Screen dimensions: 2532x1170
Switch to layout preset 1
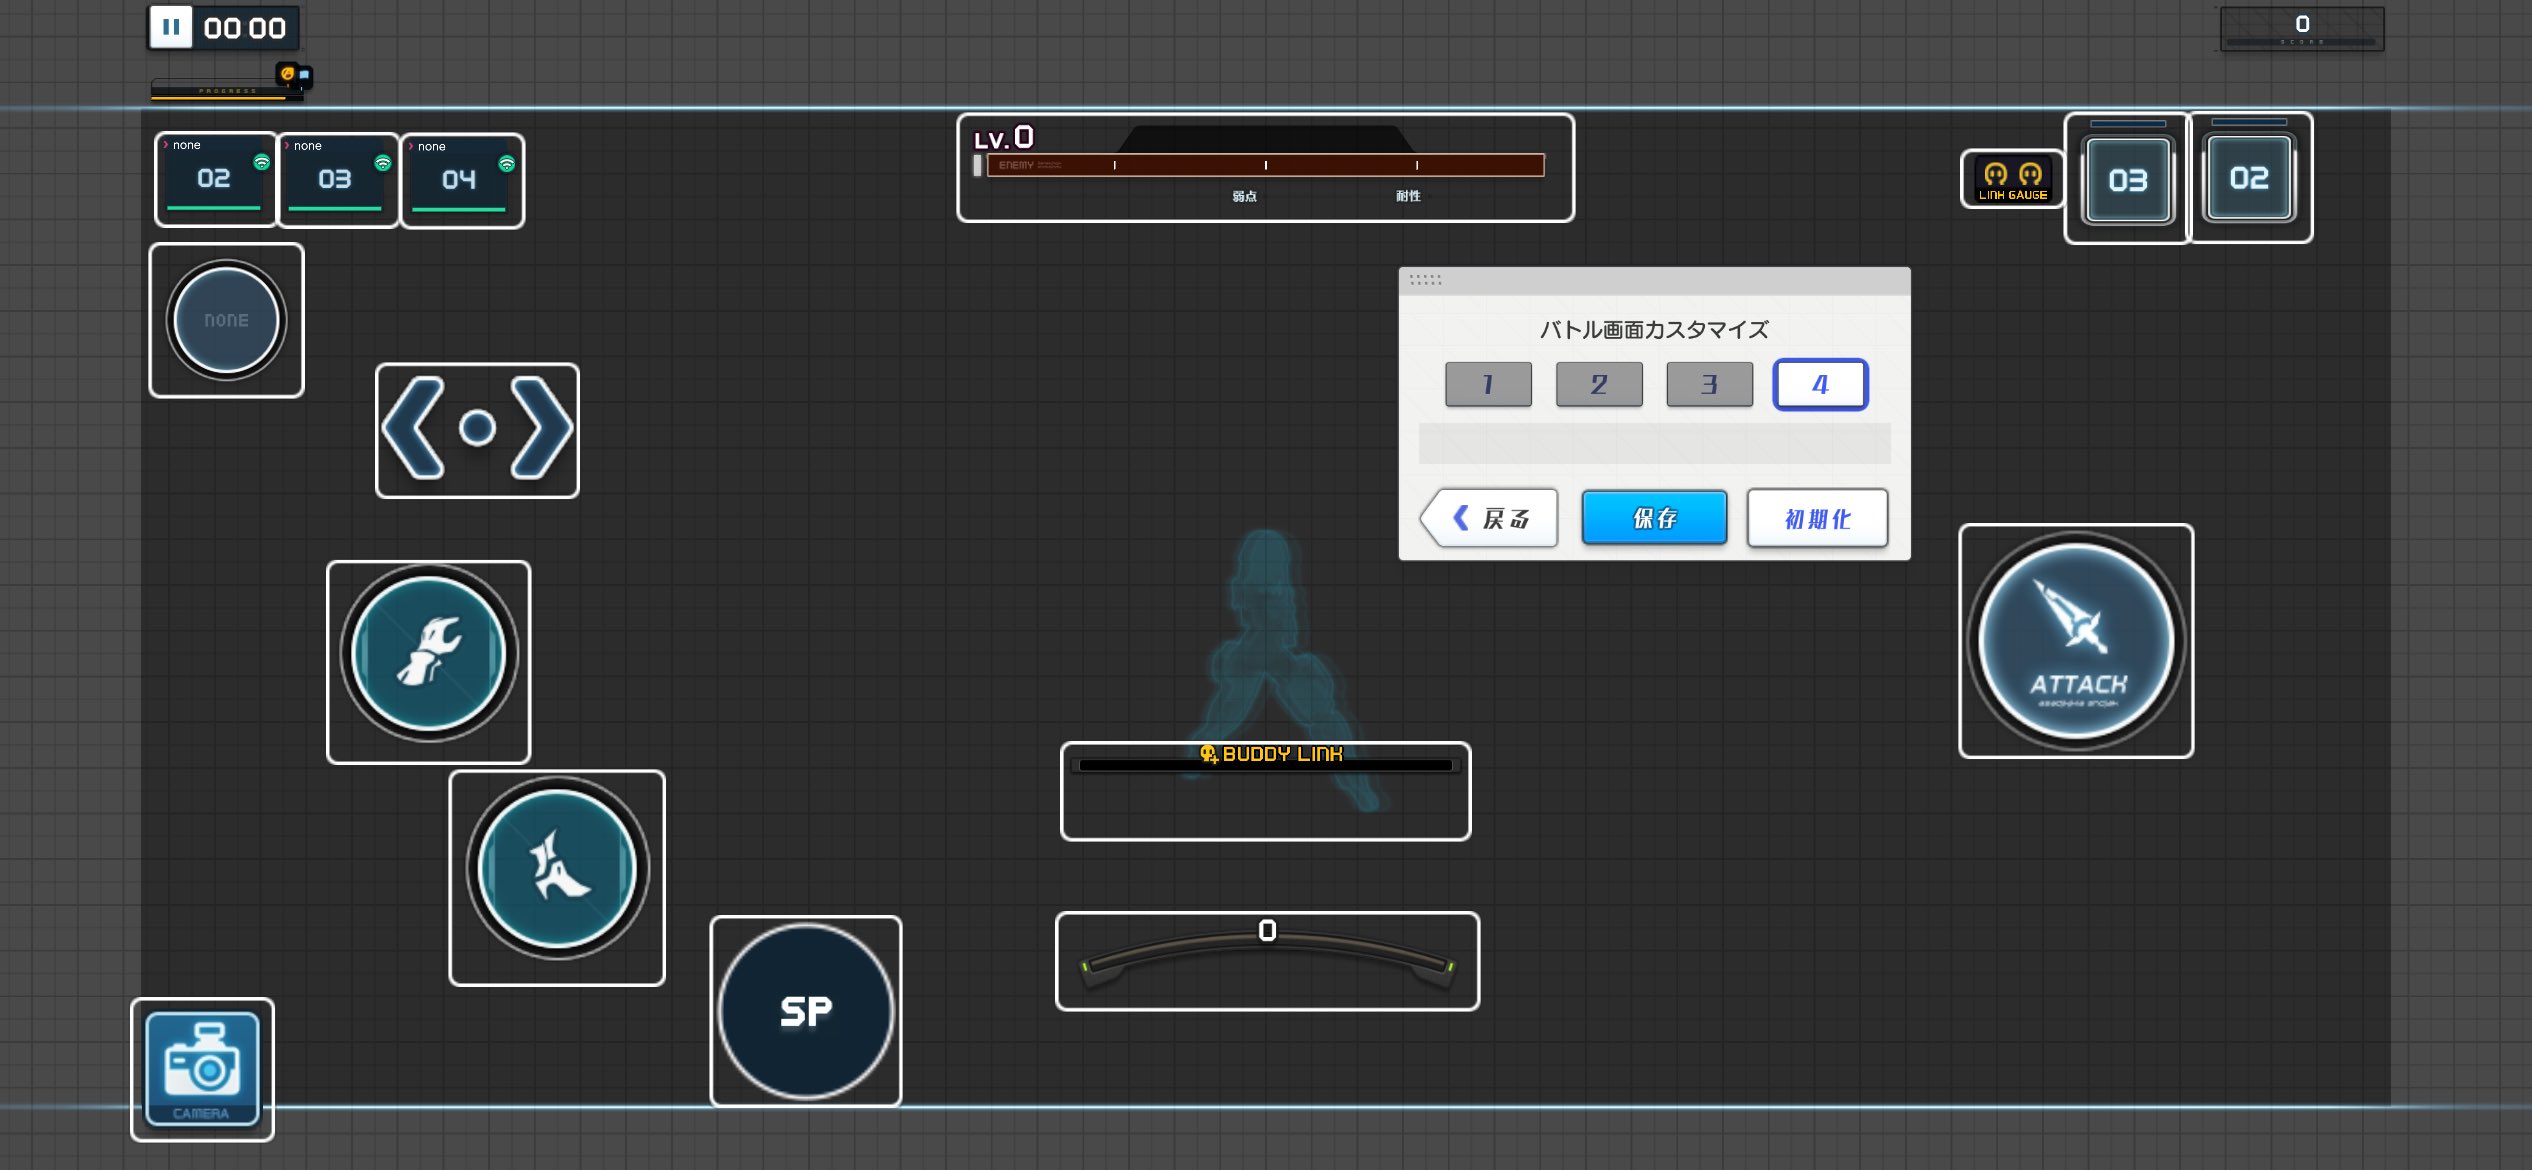pos(1488,384)
